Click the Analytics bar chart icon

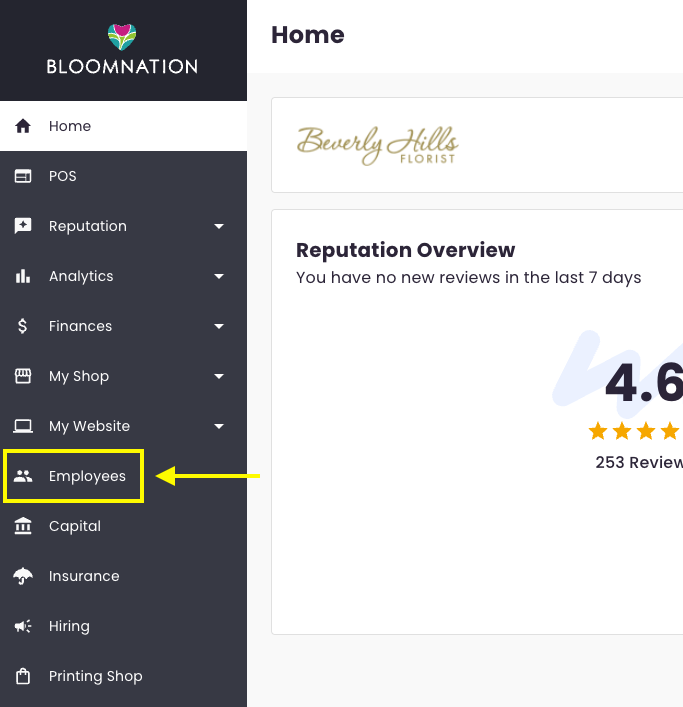click(x=23, y=276)
